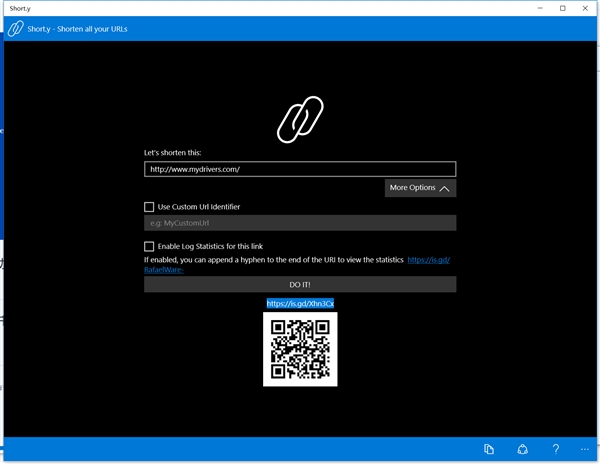Click the URL input with mydrivers.com
This screenshot has width=600, height=464.
tap(300, 169)
